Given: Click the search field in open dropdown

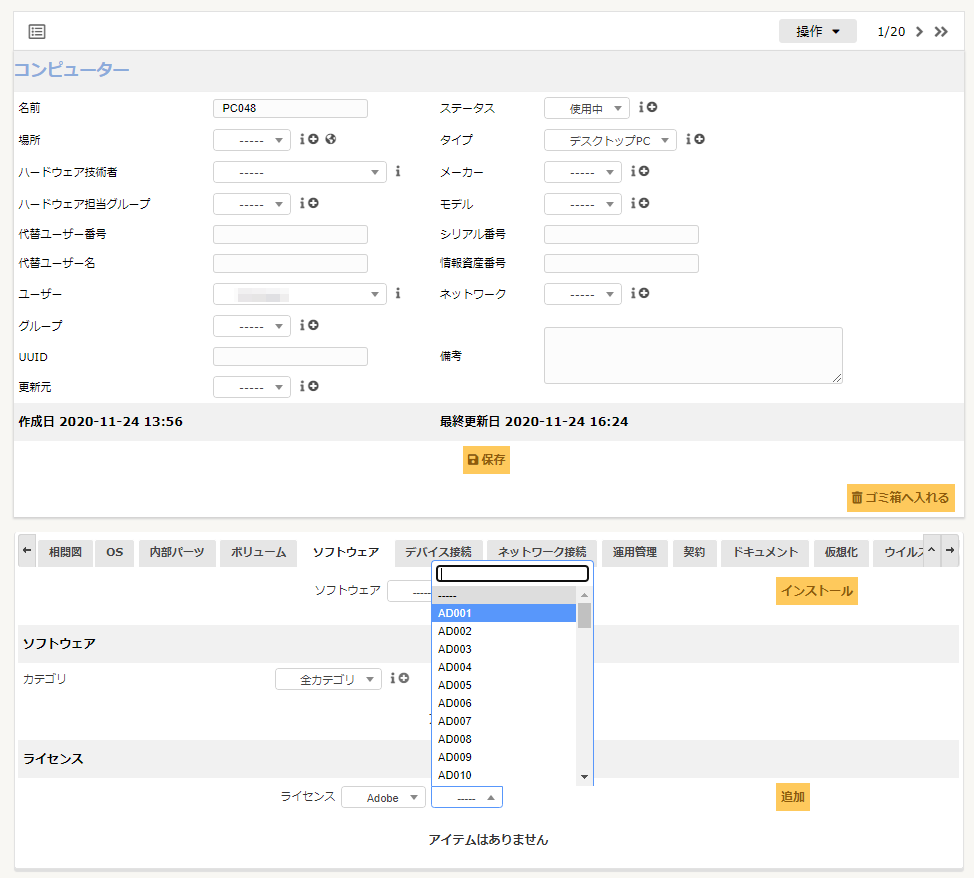Looking at the screenshot, I should (x=512, y=574).
